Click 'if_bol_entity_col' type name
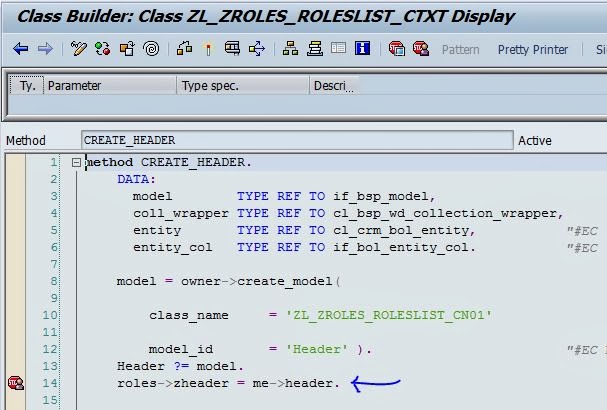The height and width of the screenshot is (410, 607). (401, 247)
